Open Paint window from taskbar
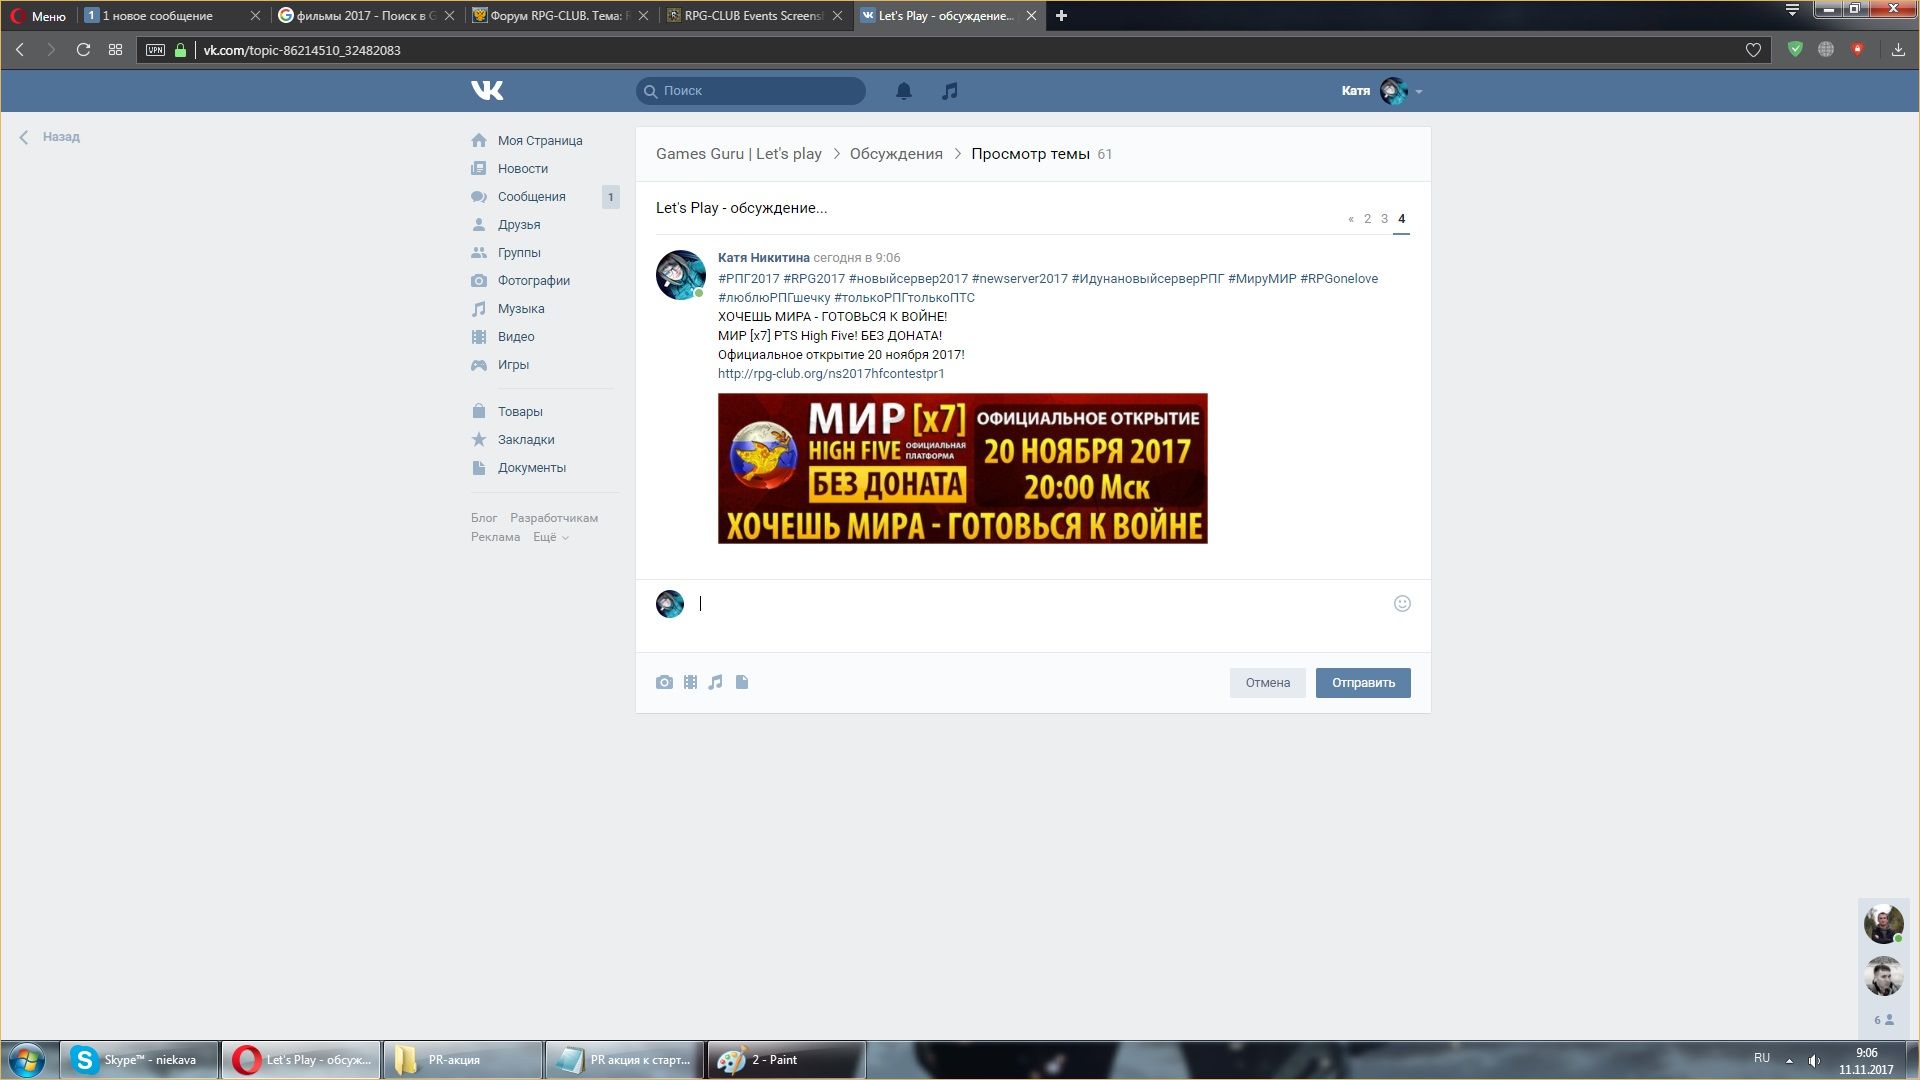This screenshot has width=1920, height=1080. click(786, 1060)
